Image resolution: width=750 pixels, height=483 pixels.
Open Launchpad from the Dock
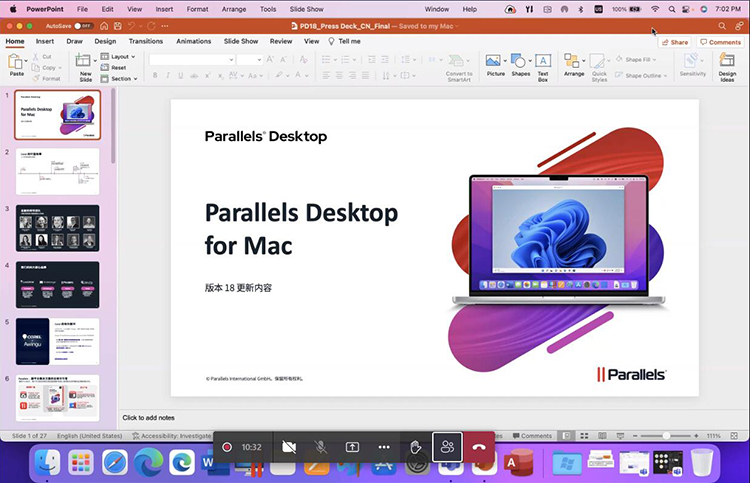[x=81, y=462]
